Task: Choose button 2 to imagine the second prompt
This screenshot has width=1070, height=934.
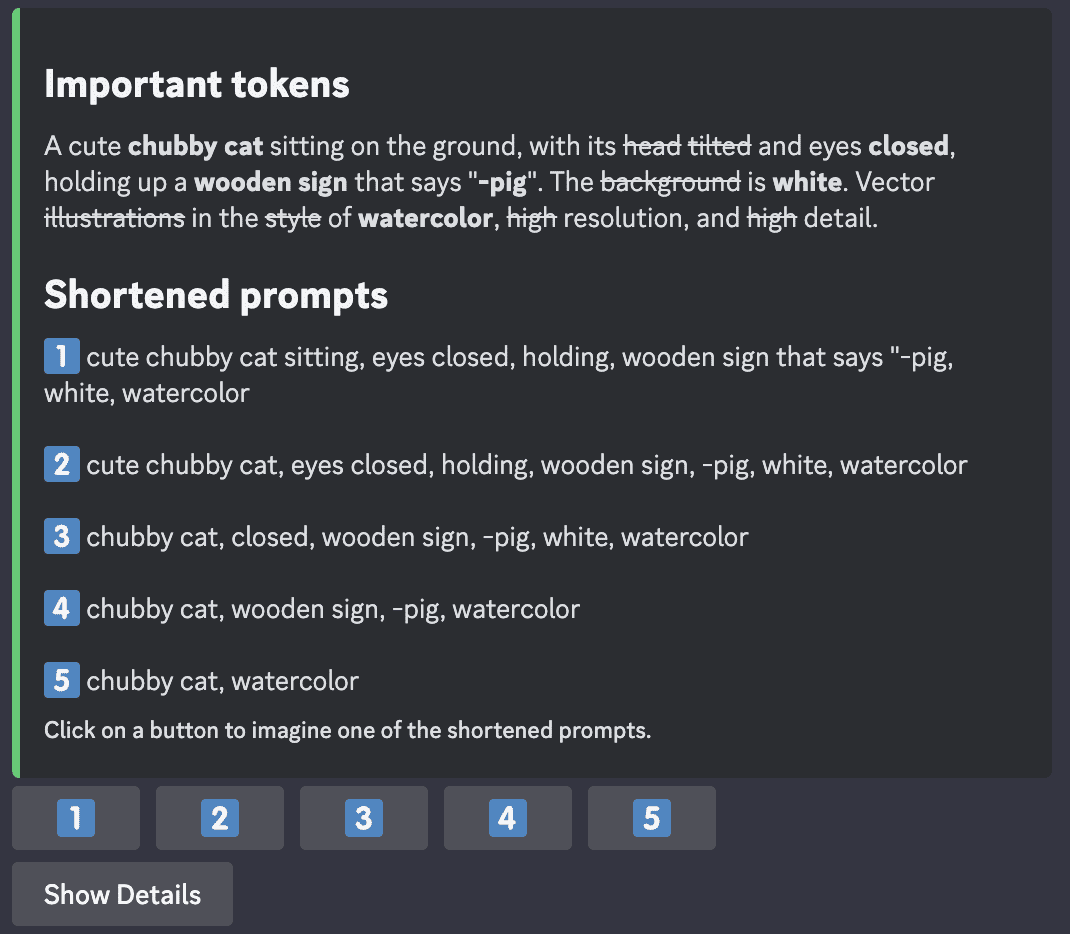Action: click(220, 818)
